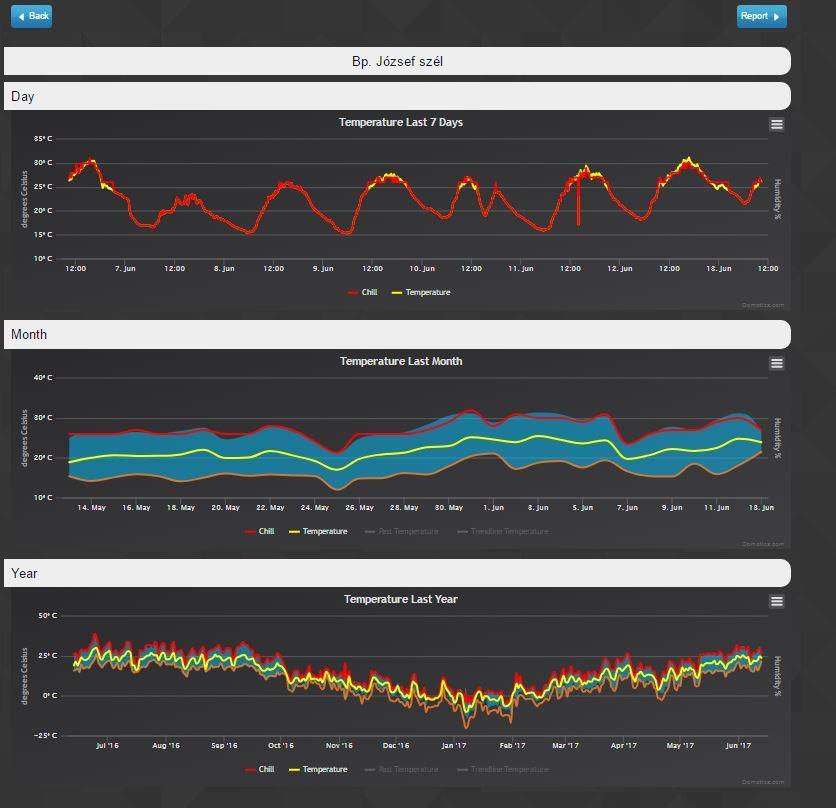
Task: Follow the Domoticz.com credit under the 7 Days chart
Action: 763,306
